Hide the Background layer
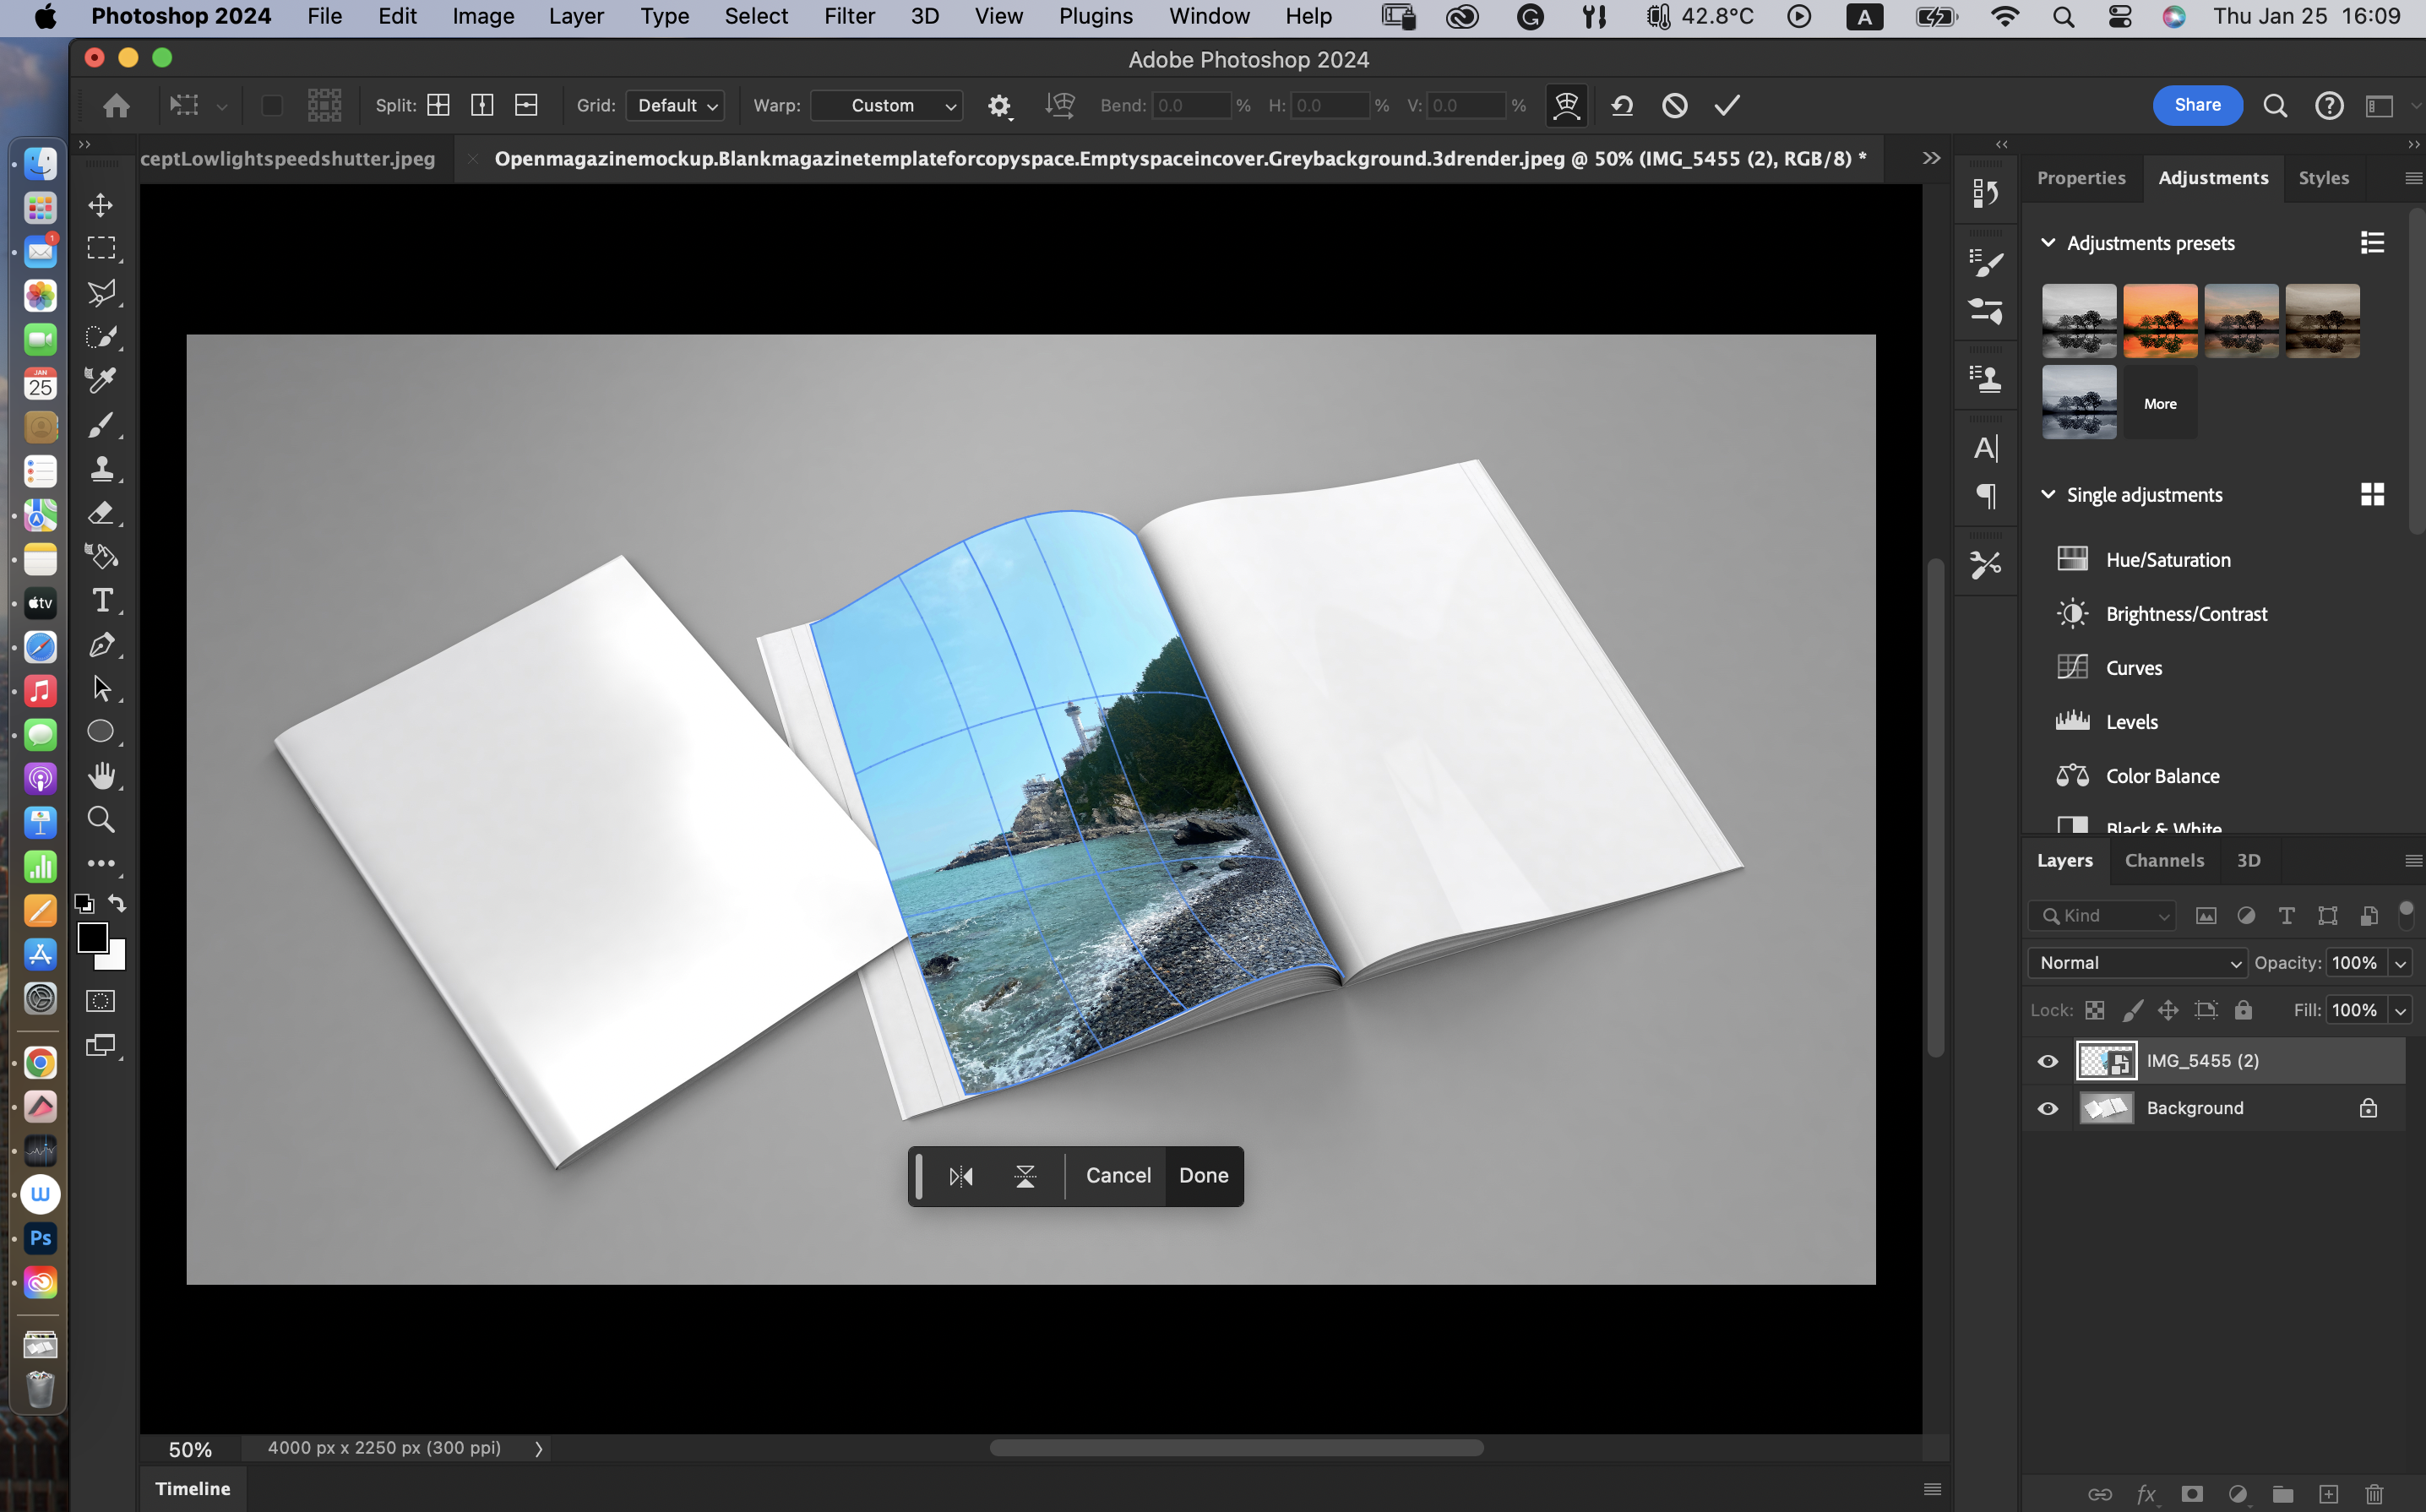The image size is (2426, 1512). pyautogui.click(x=2047, y=1108)
